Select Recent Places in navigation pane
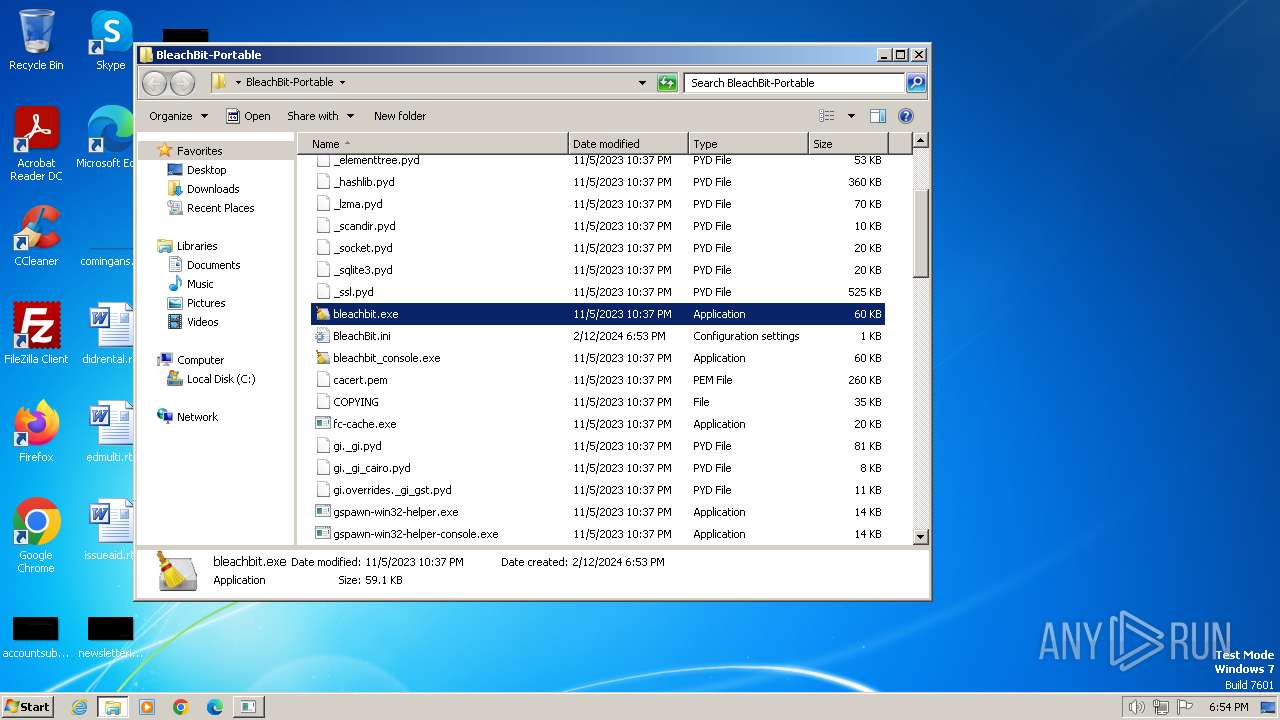1280x720 pixels. pos(221,208)
